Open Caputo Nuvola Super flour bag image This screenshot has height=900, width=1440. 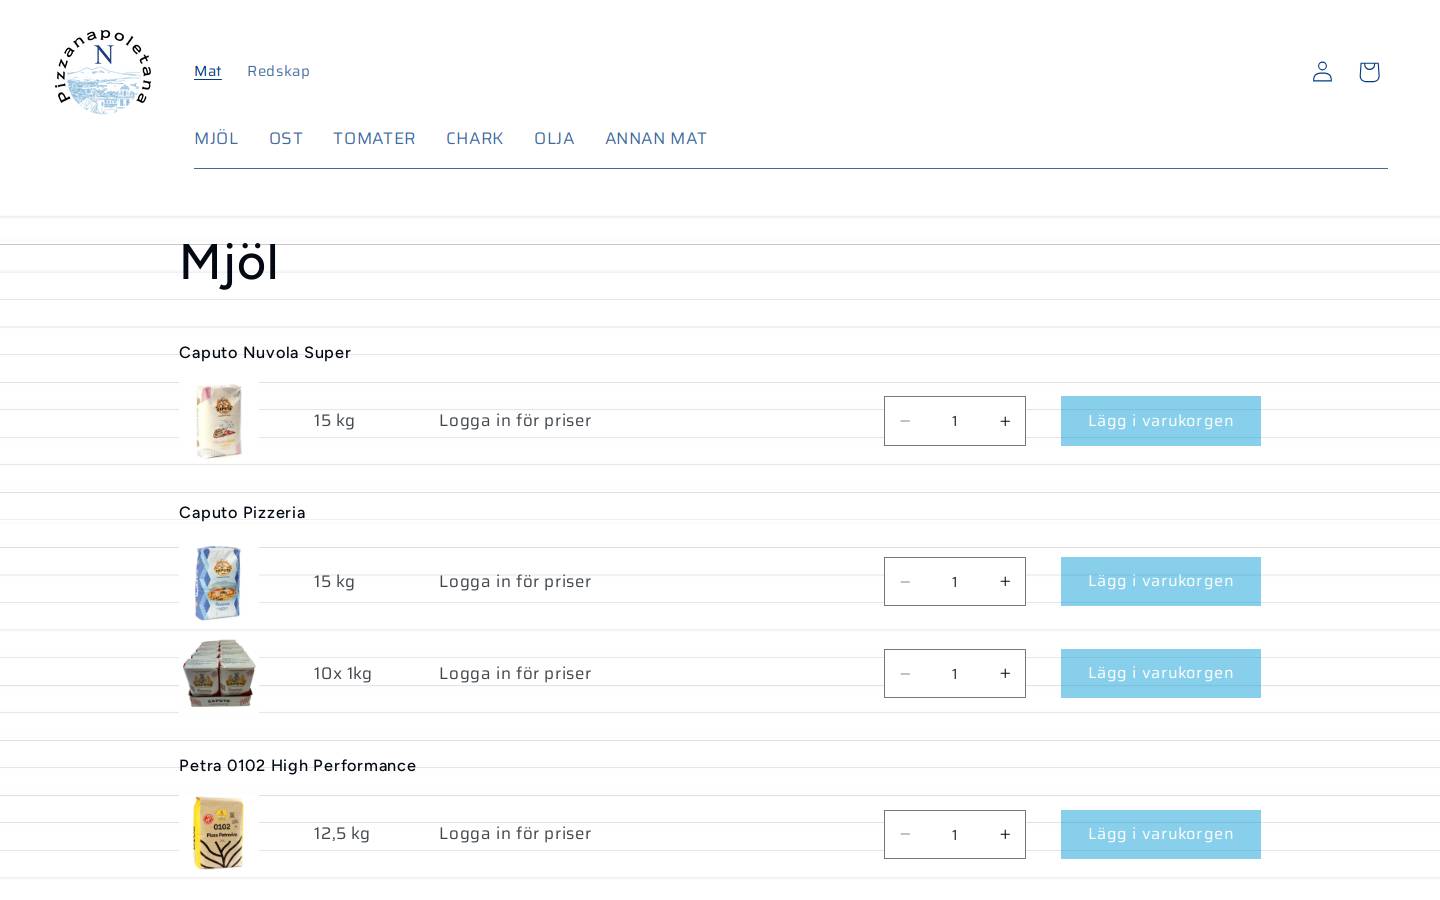219,421
